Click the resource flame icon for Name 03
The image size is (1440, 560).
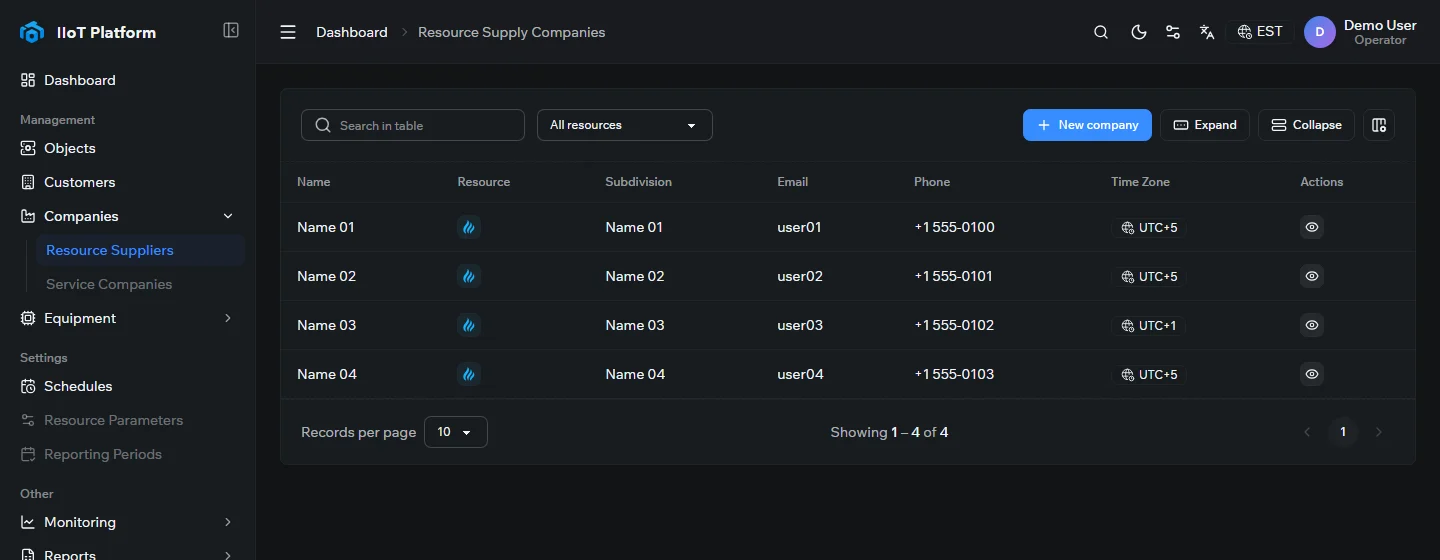(x=469, y=325)
